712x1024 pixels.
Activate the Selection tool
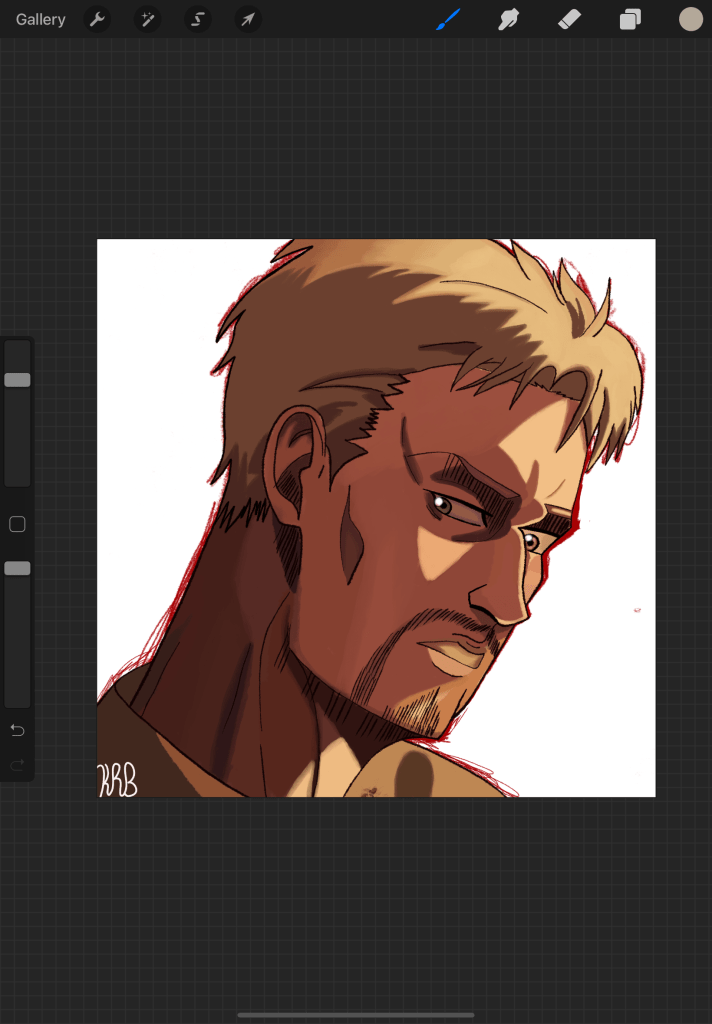pyautogui.click(x=197, y=20)
